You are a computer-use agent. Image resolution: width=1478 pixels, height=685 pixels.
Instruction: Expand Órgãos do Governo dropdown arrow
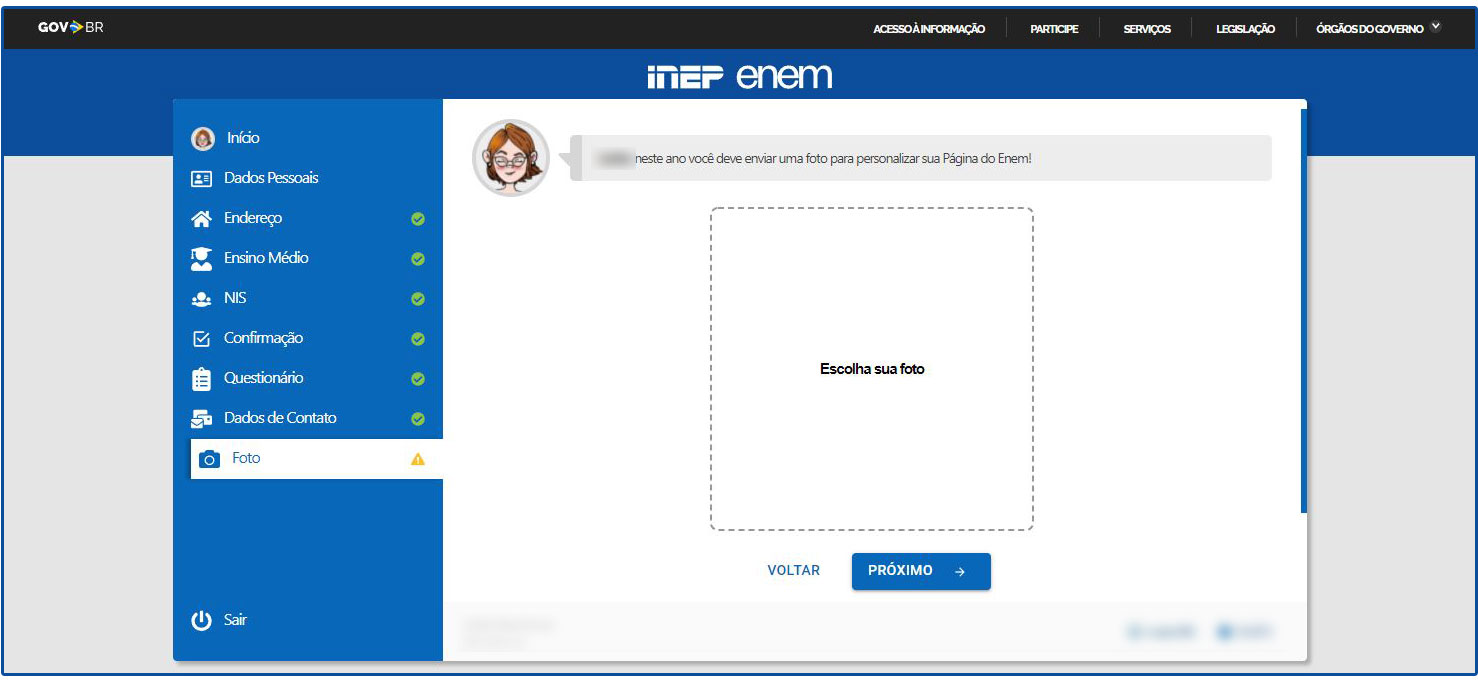click(x=1436, y=27)
